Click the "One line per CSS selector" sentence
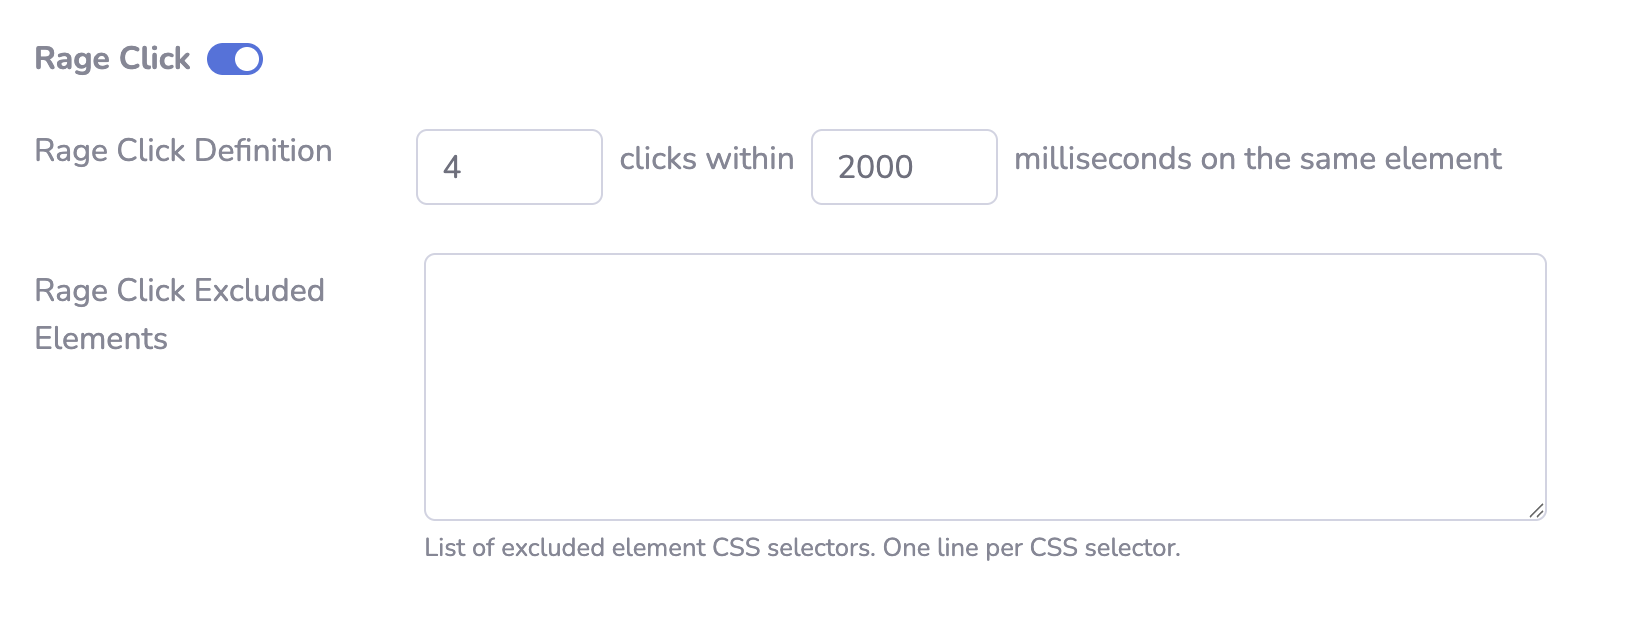This screenshot has height=618, width=1638. (x=1031, y=548)
